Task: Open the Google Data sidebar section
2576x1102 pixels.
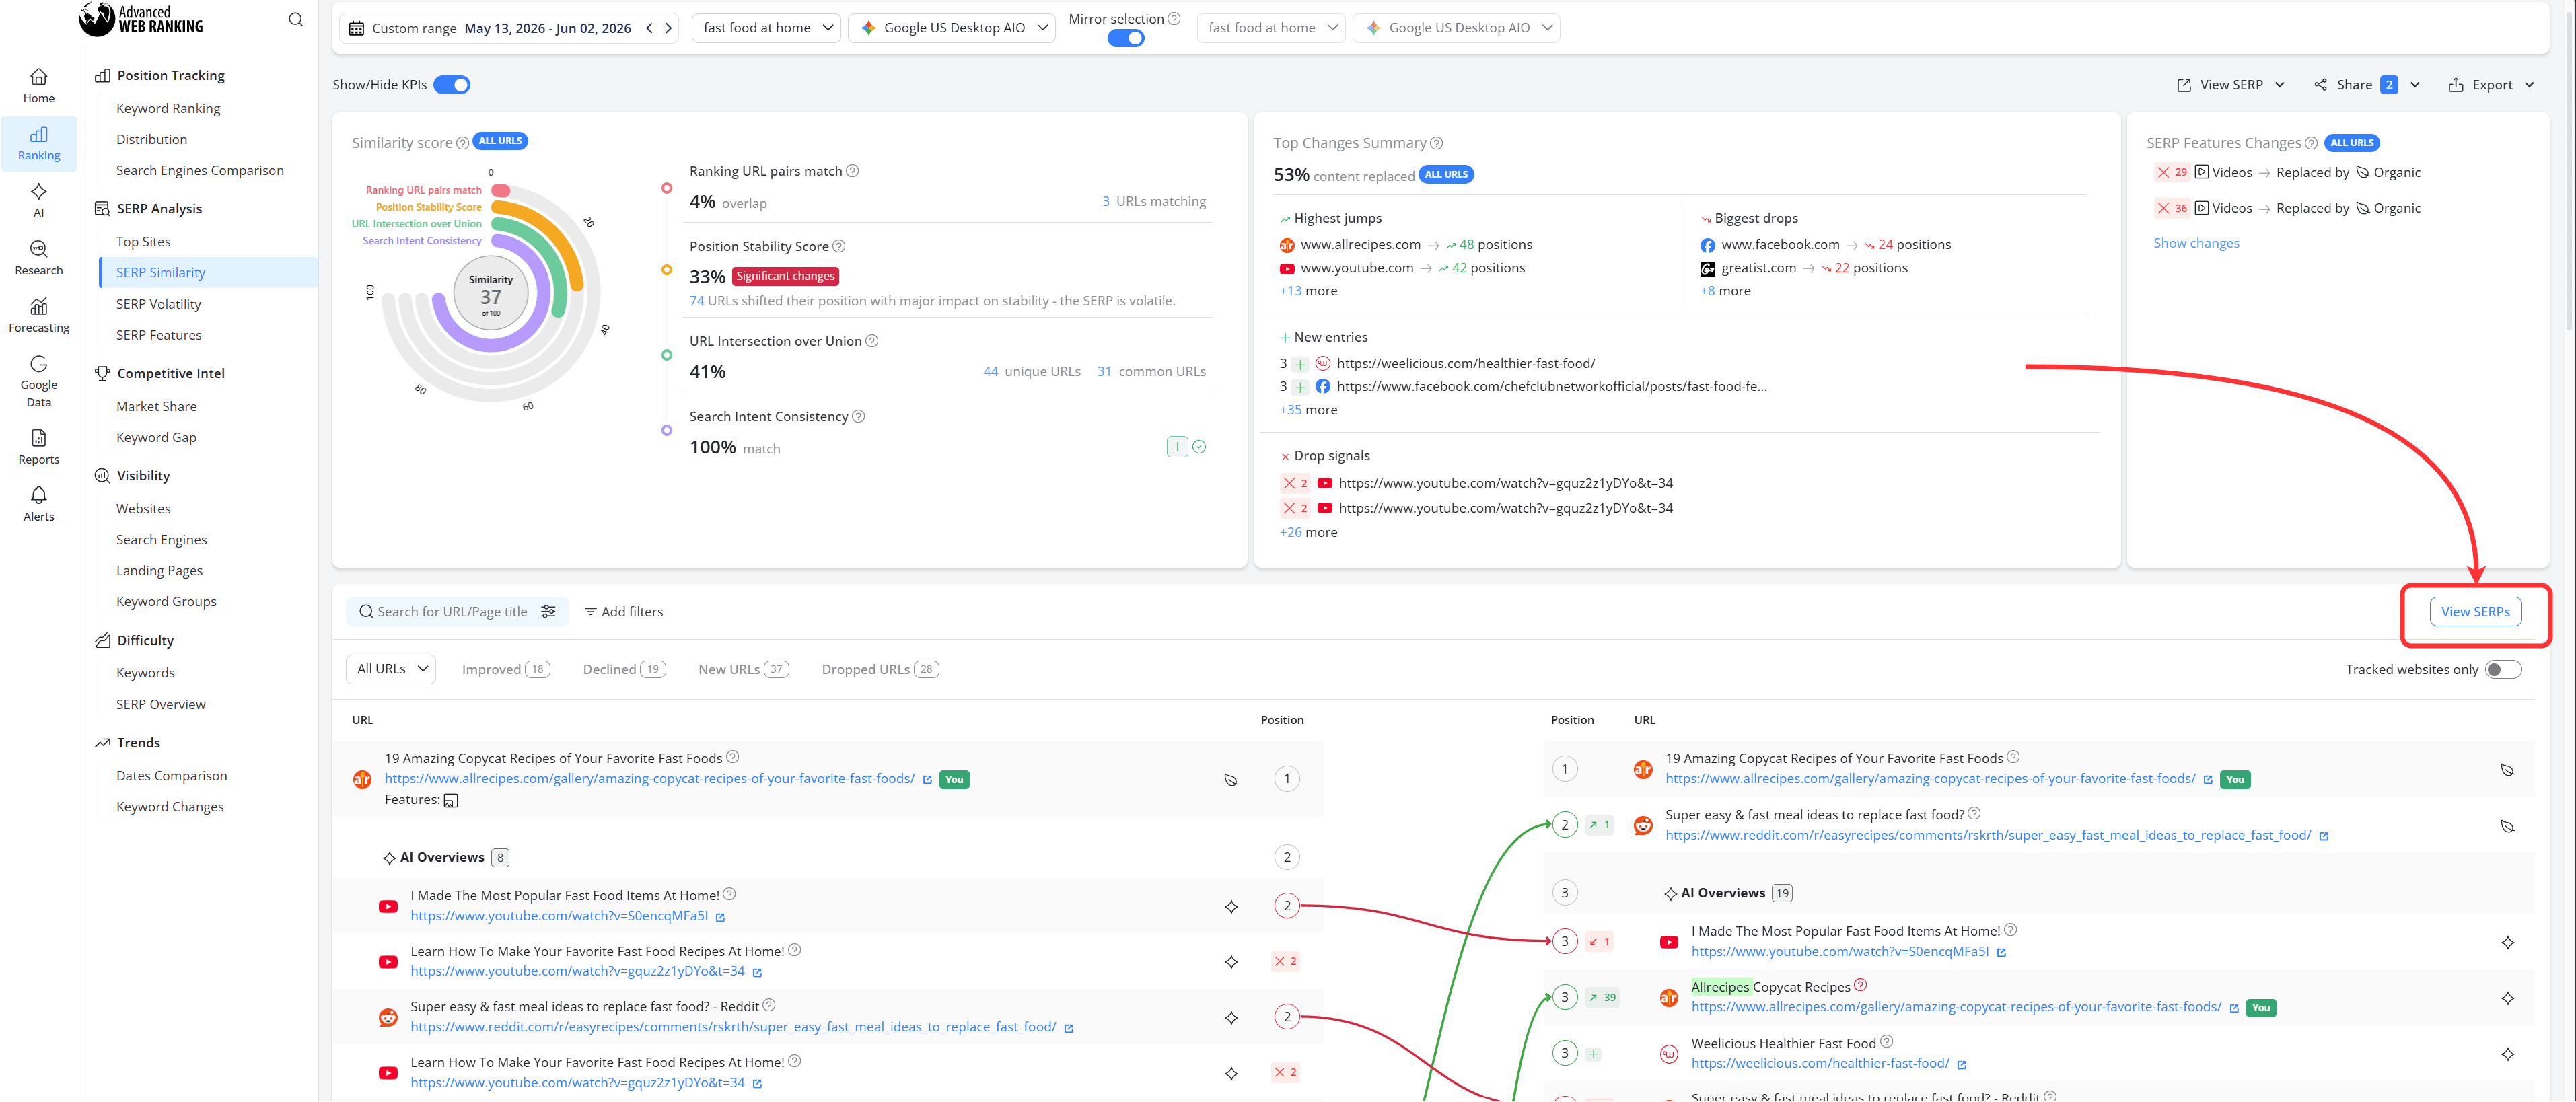Action: point(38,381)
